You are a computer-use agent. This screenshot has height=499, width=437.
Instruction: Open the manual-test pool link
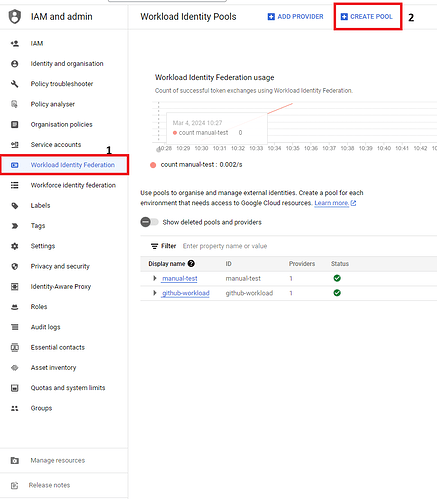180,278
